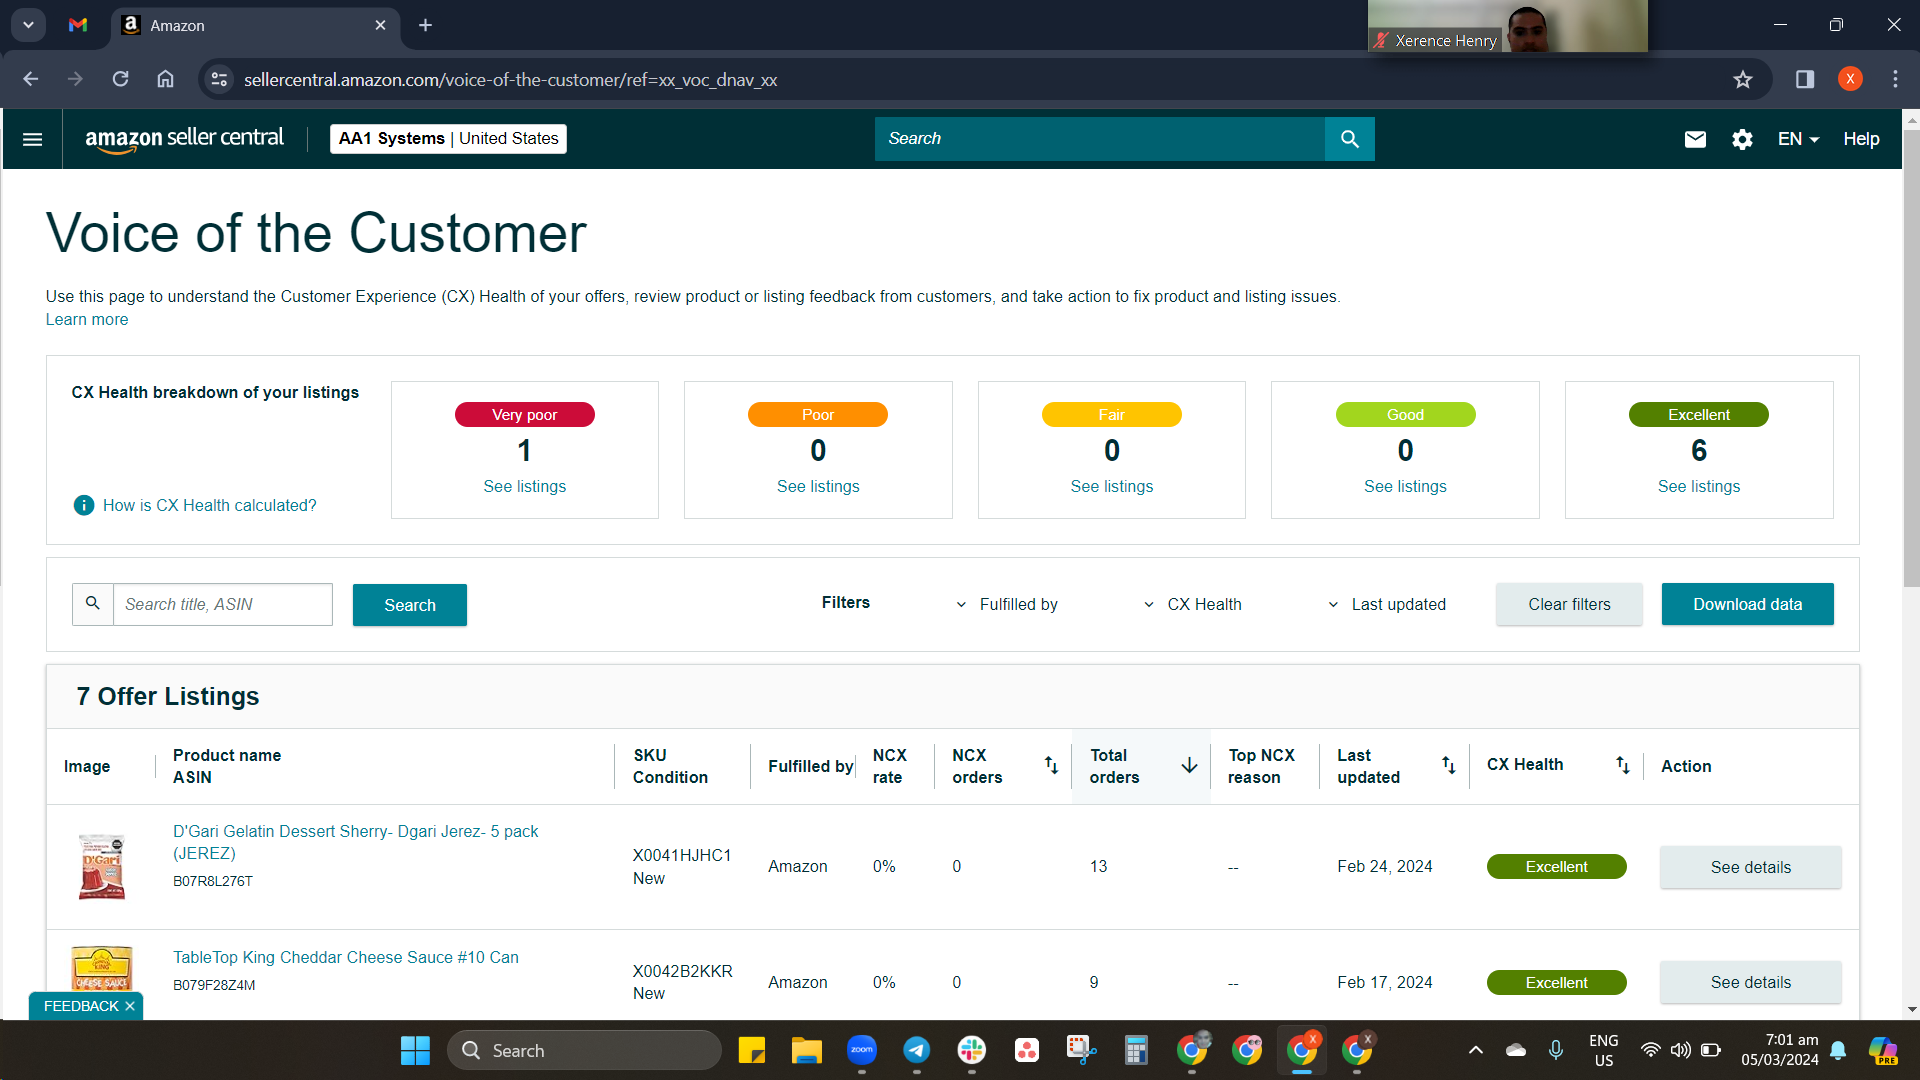The width and height of the screenshot is (1920, 1080).
Task: Focus the top Seller Central search box
Action: (1100, 139)
